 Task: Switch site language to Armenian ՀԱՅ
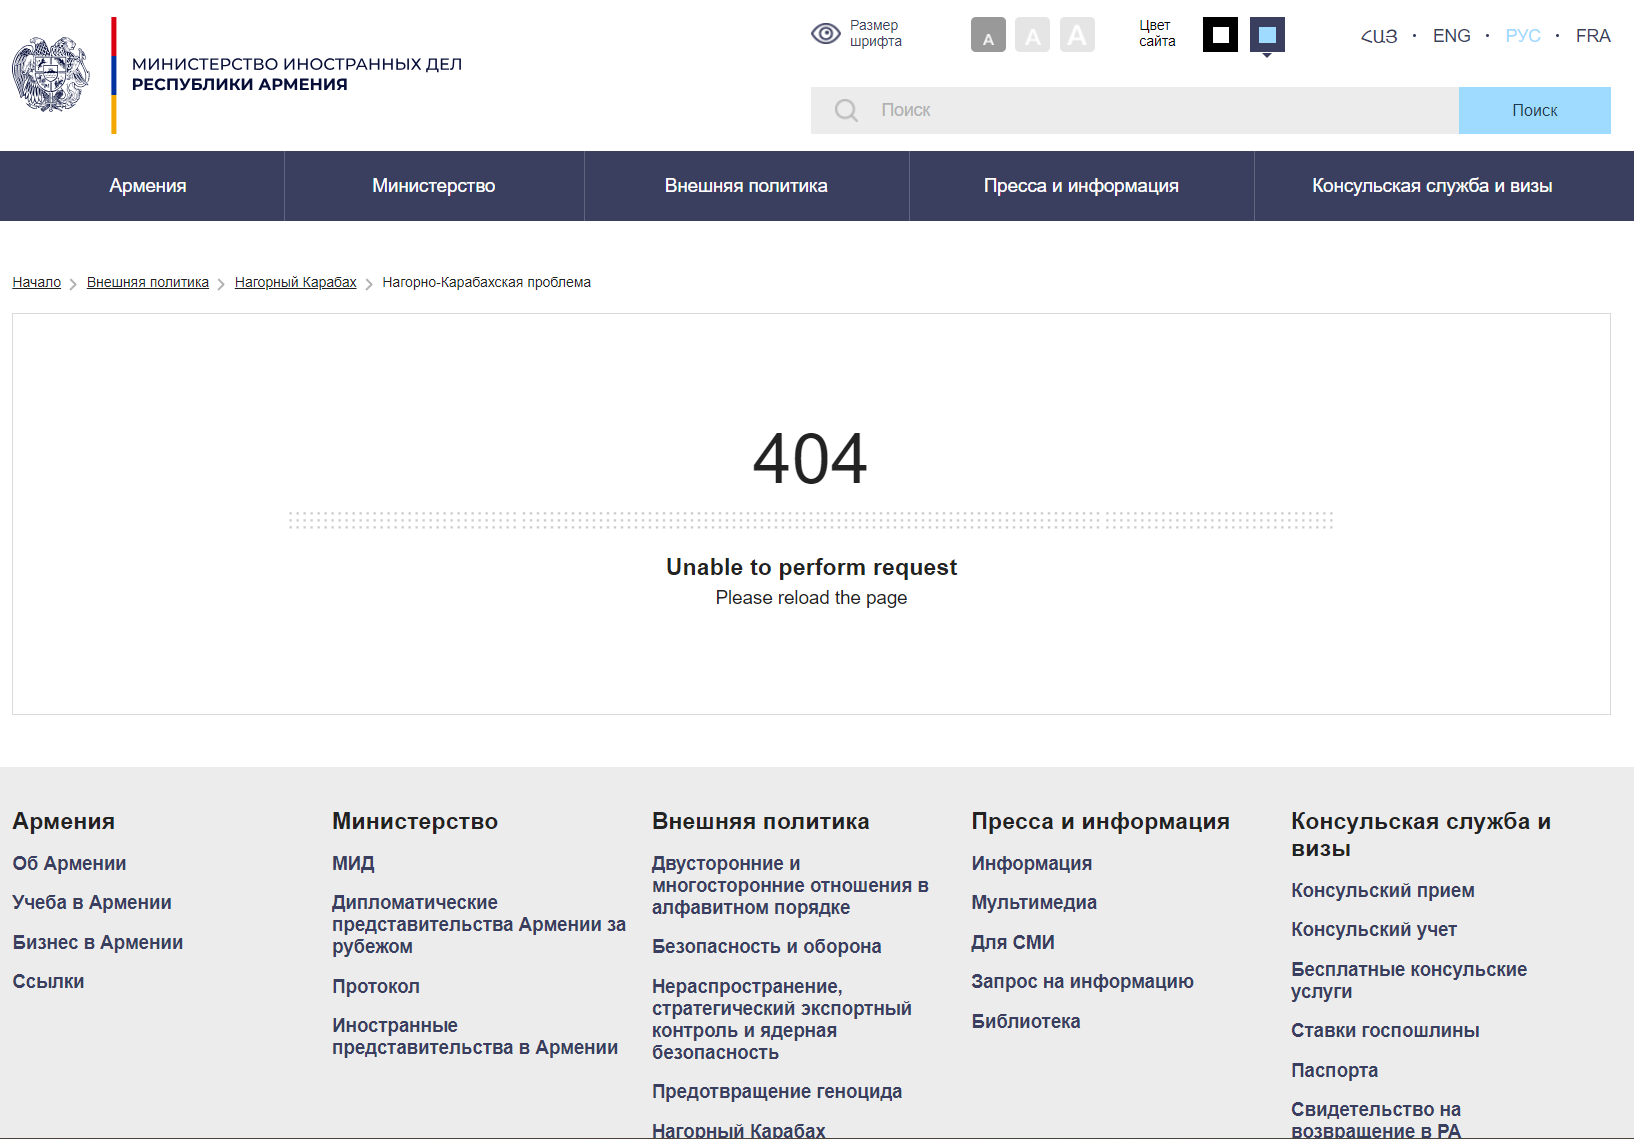point(1379,36)
